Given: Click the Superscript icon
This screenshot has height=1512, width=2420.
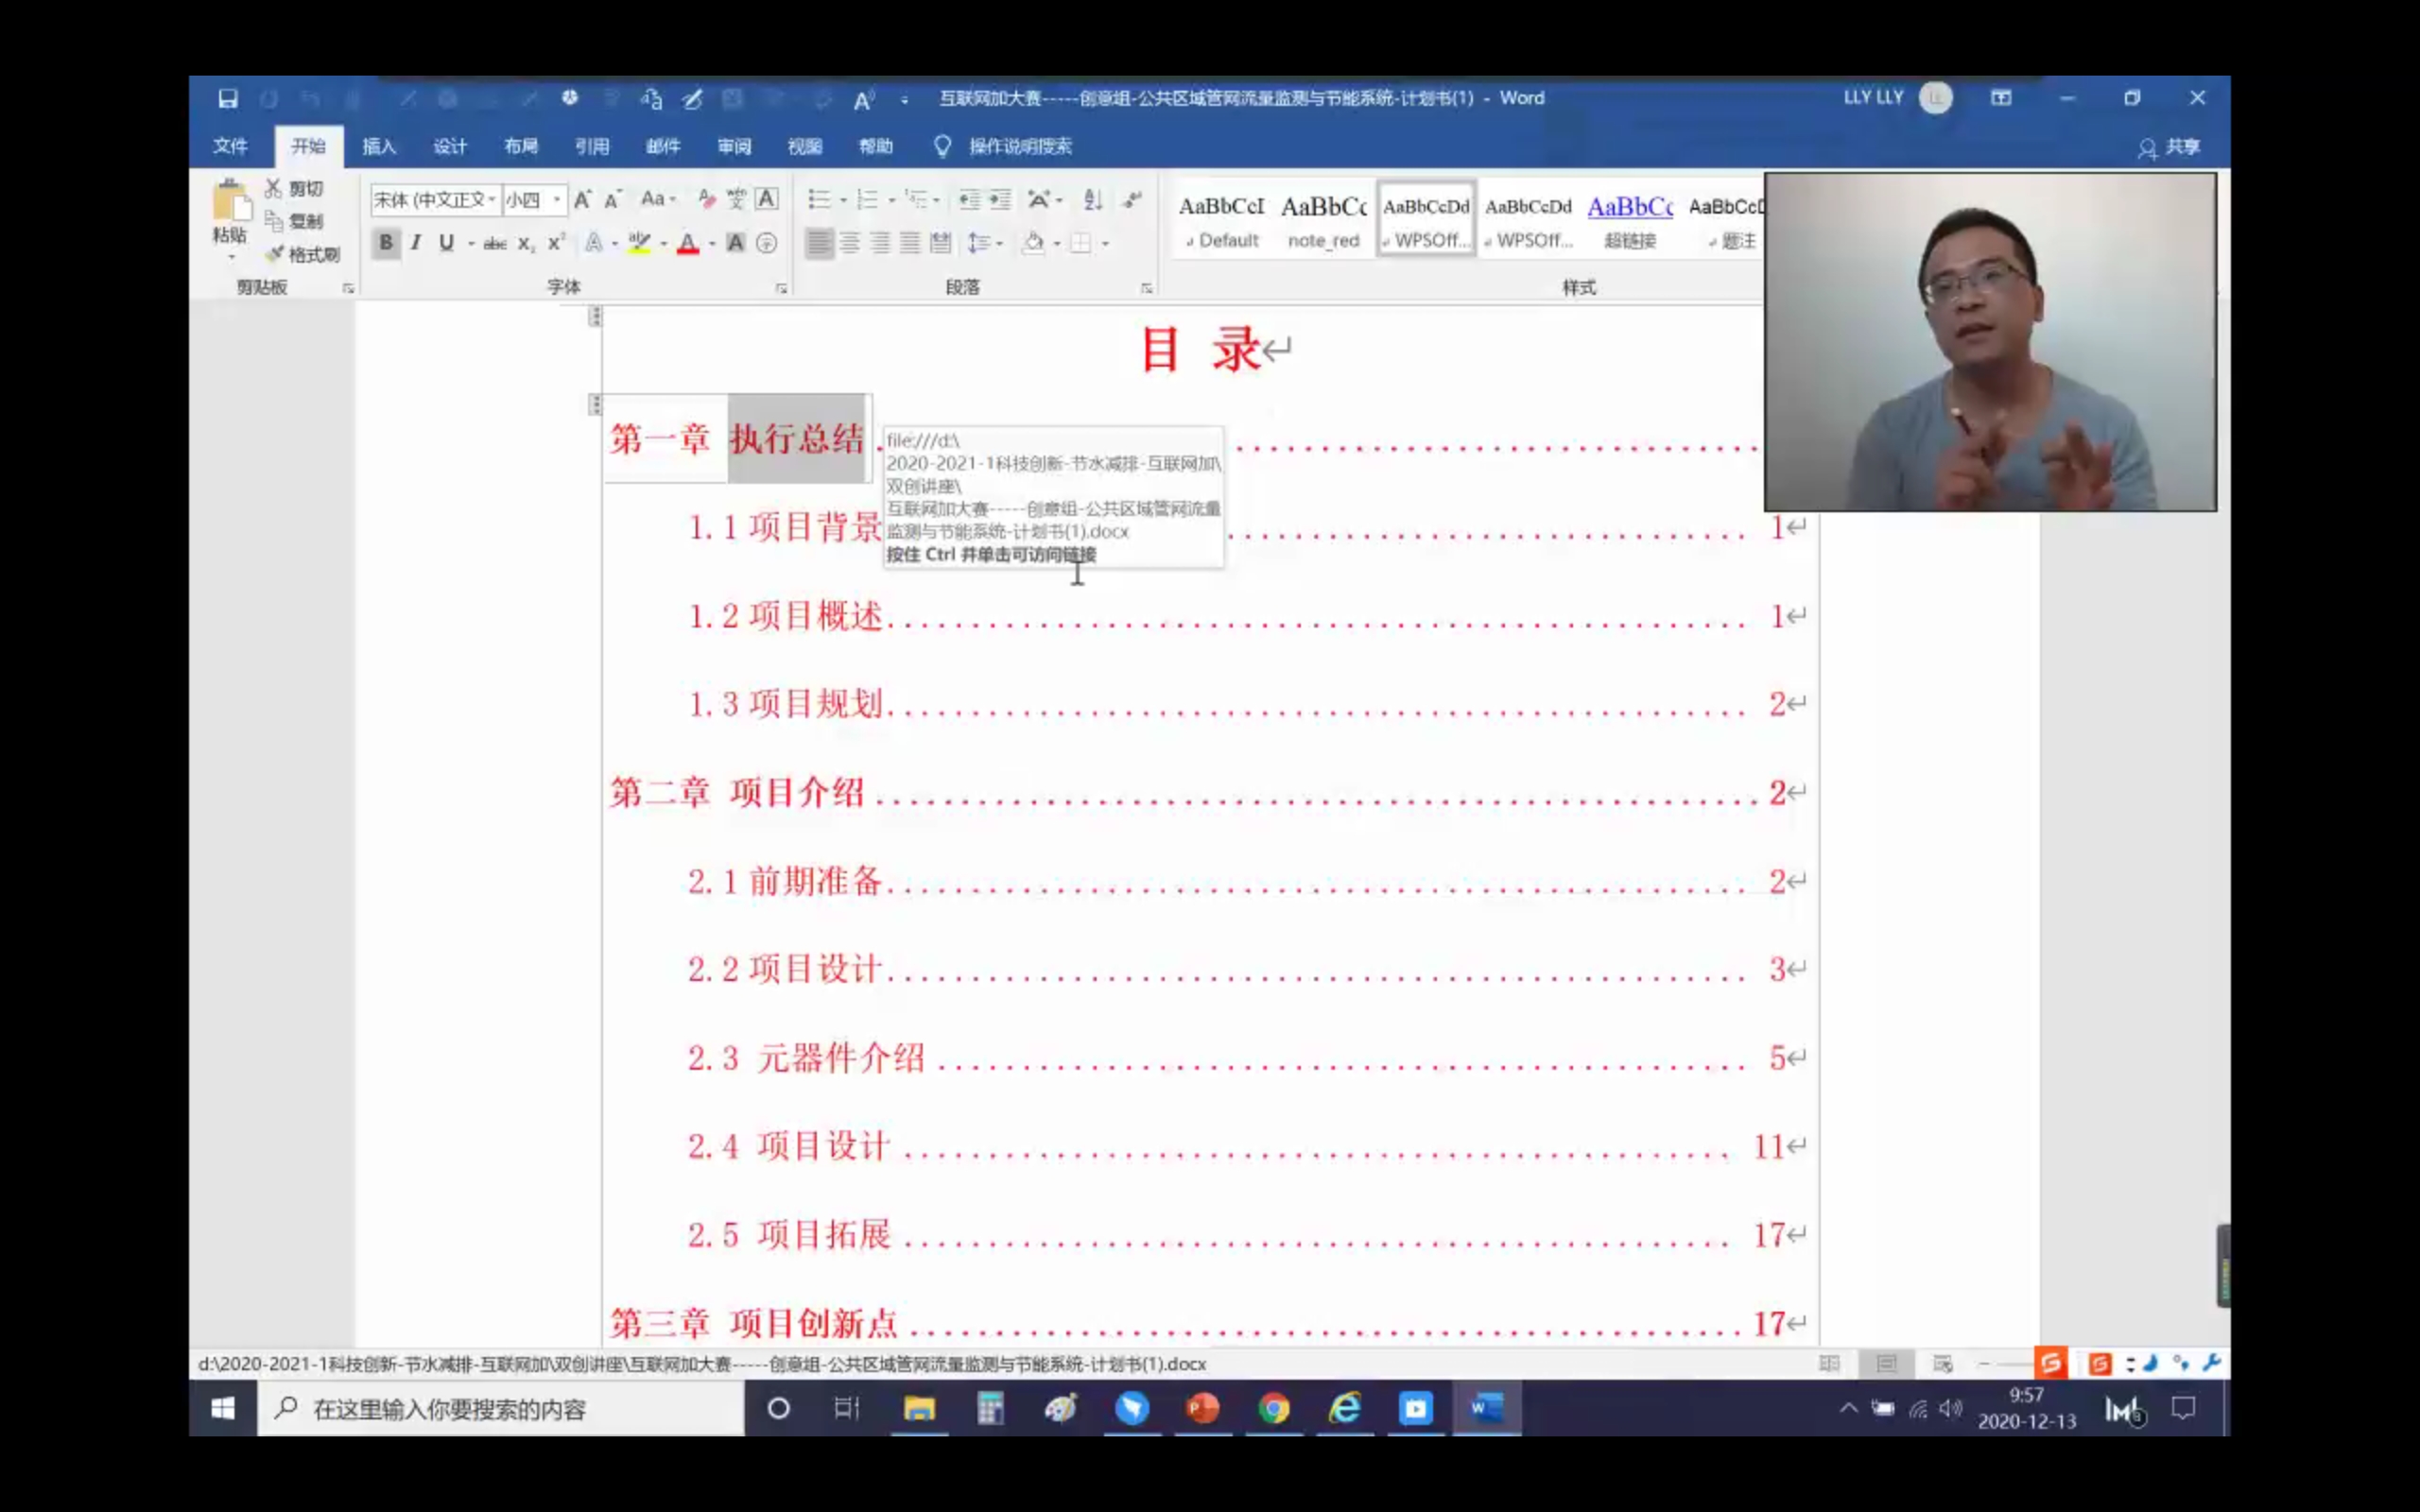Looking at the screenshot, I should pos(556,243).
